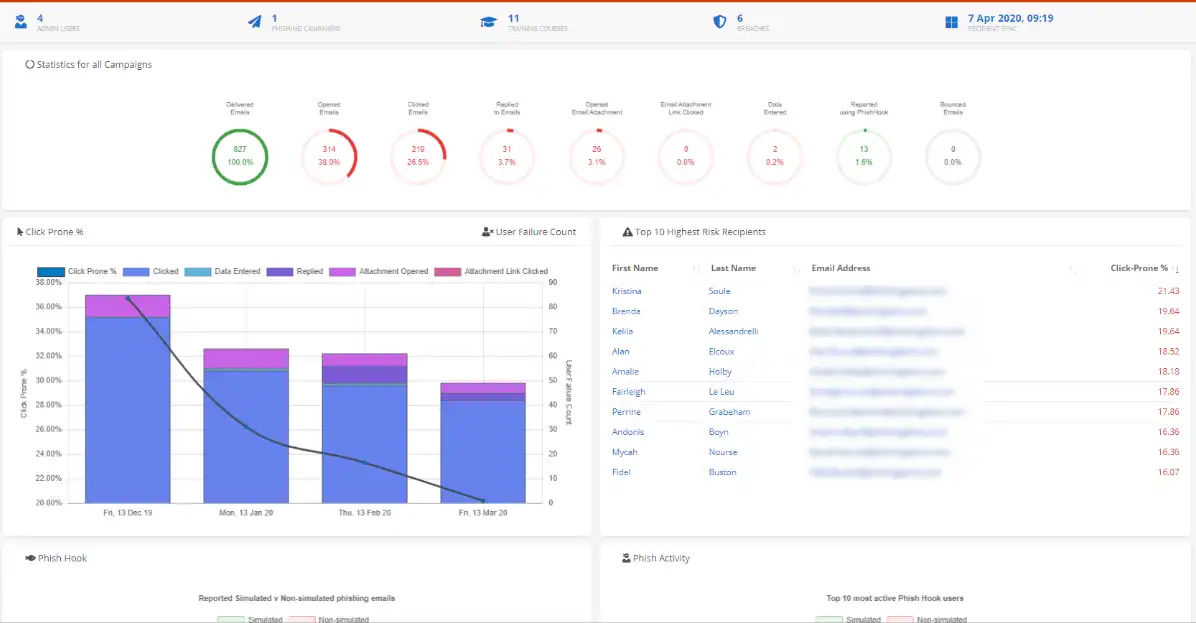Click the warning triangle icon beside Top 10 Highest Risk Recipients
The height and width of the screenshot is (623, 1196).
[x=627, y=232]
